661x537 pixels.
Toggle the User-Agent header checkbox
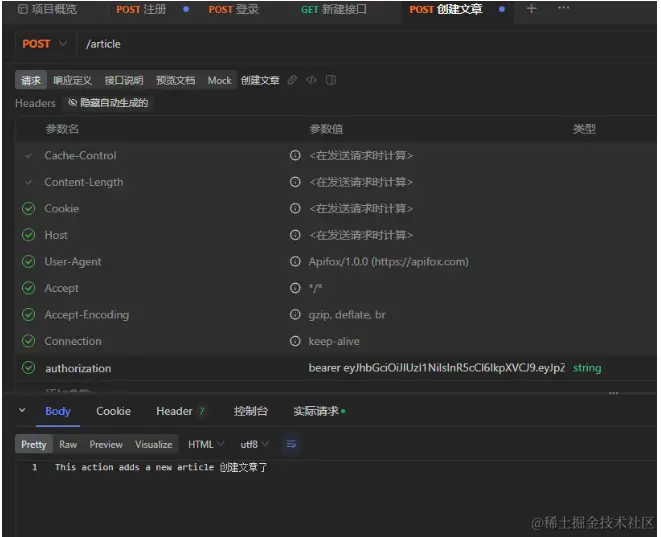(29, 262)
